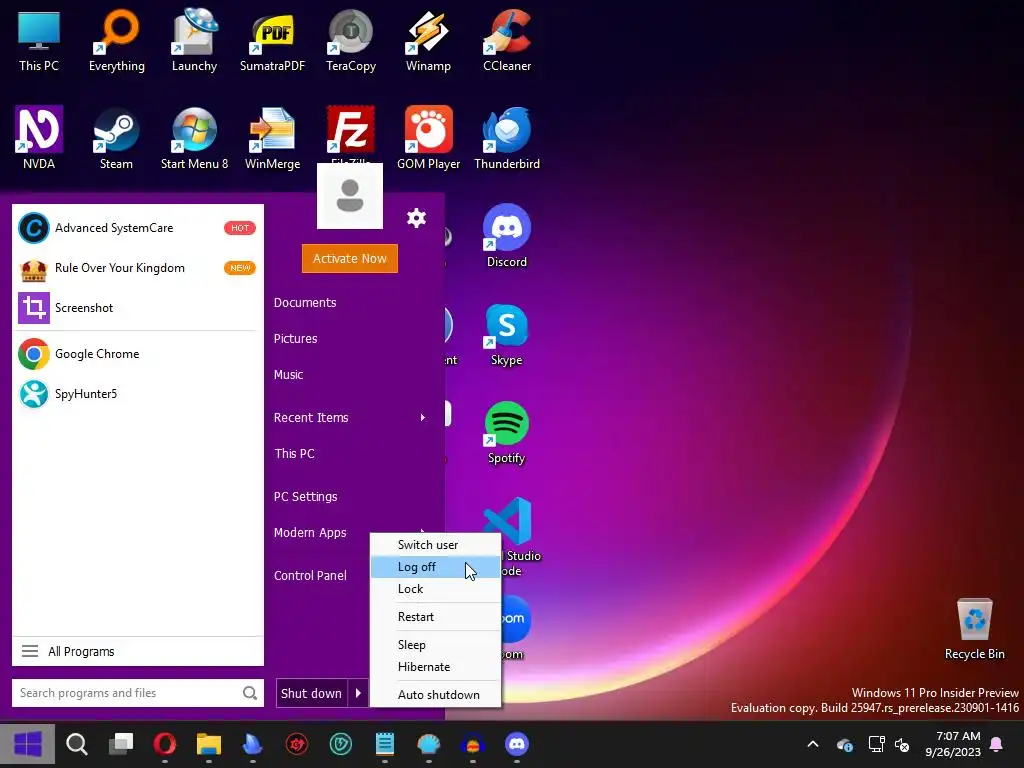The height and width of the screenshot is (768, 1024).
Task: Open the notifications bell icon
Action: point(997,744)
